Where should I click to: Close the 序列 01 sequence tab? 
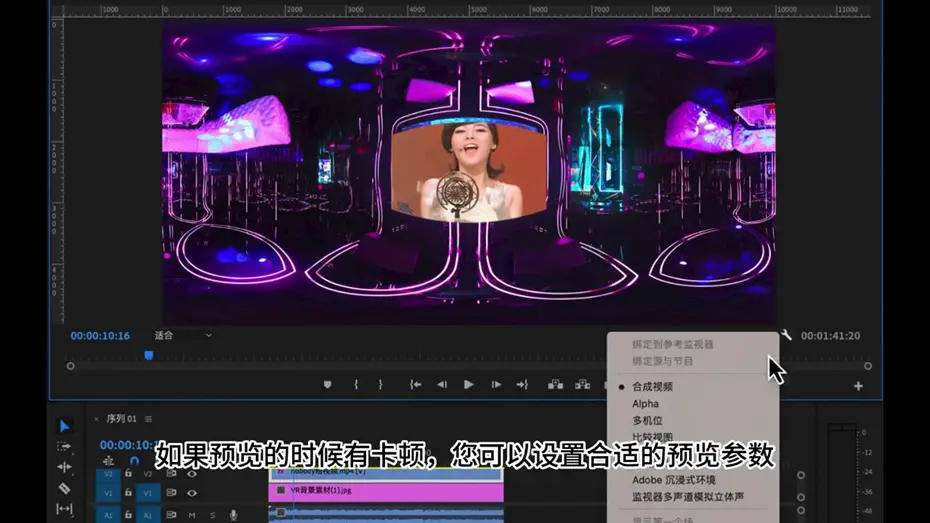click(96, 419)
